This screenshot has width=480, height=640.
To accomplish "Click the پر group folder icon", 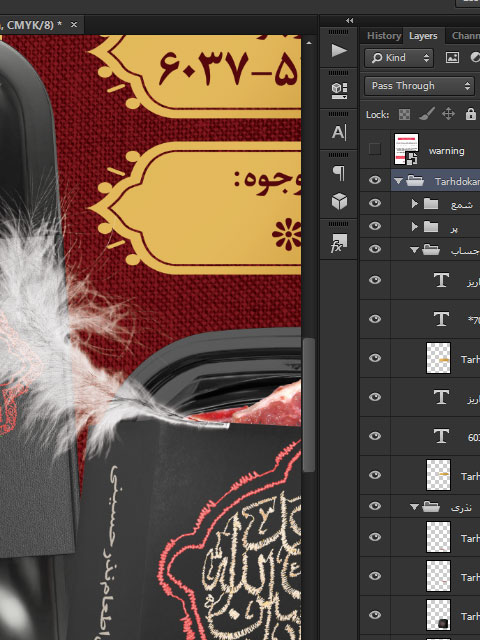I will 431,226.
